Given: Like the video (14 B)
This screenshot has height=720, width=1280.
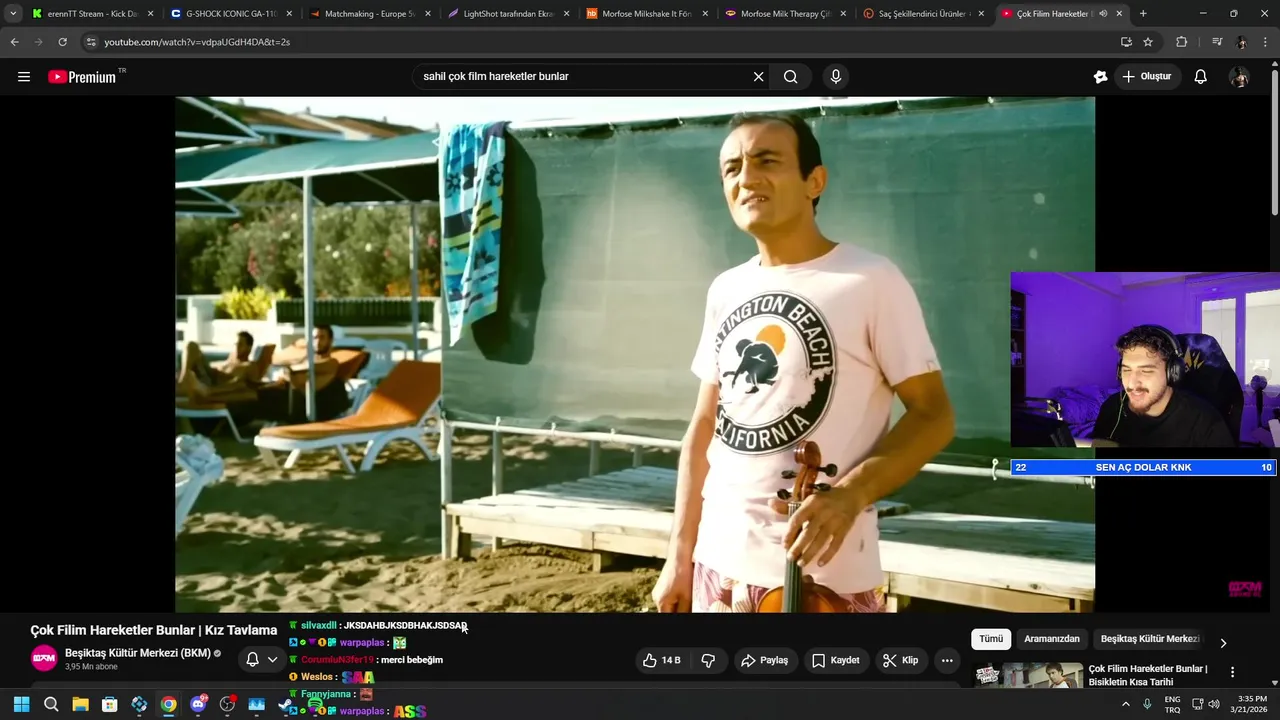Looking at the screenshot, I should pos(662,660).
